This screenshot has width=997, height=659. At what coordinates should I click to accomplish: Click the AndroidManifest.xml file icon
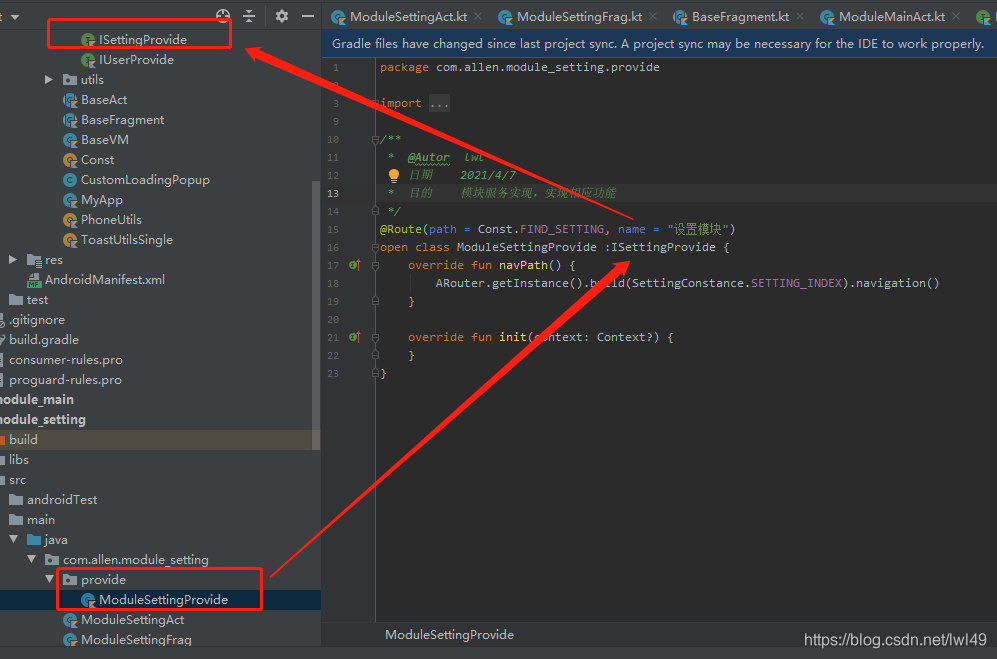(34, 281)
